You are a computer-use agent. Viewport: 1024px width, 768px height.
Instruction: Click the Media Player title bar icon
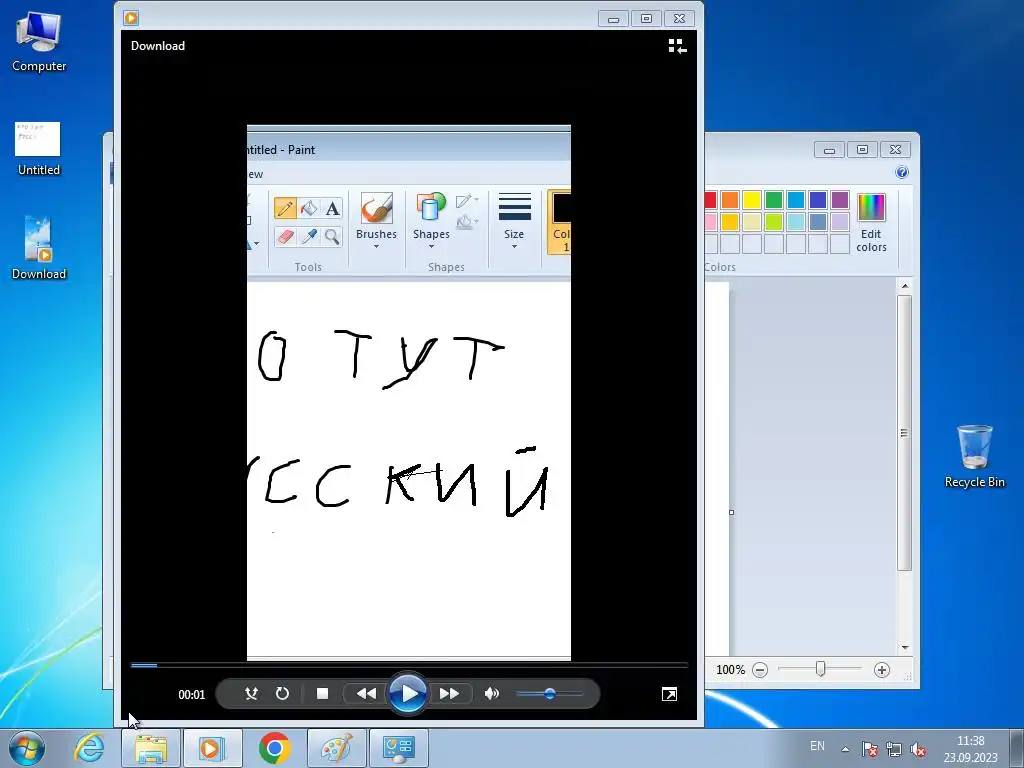point(131,18)
